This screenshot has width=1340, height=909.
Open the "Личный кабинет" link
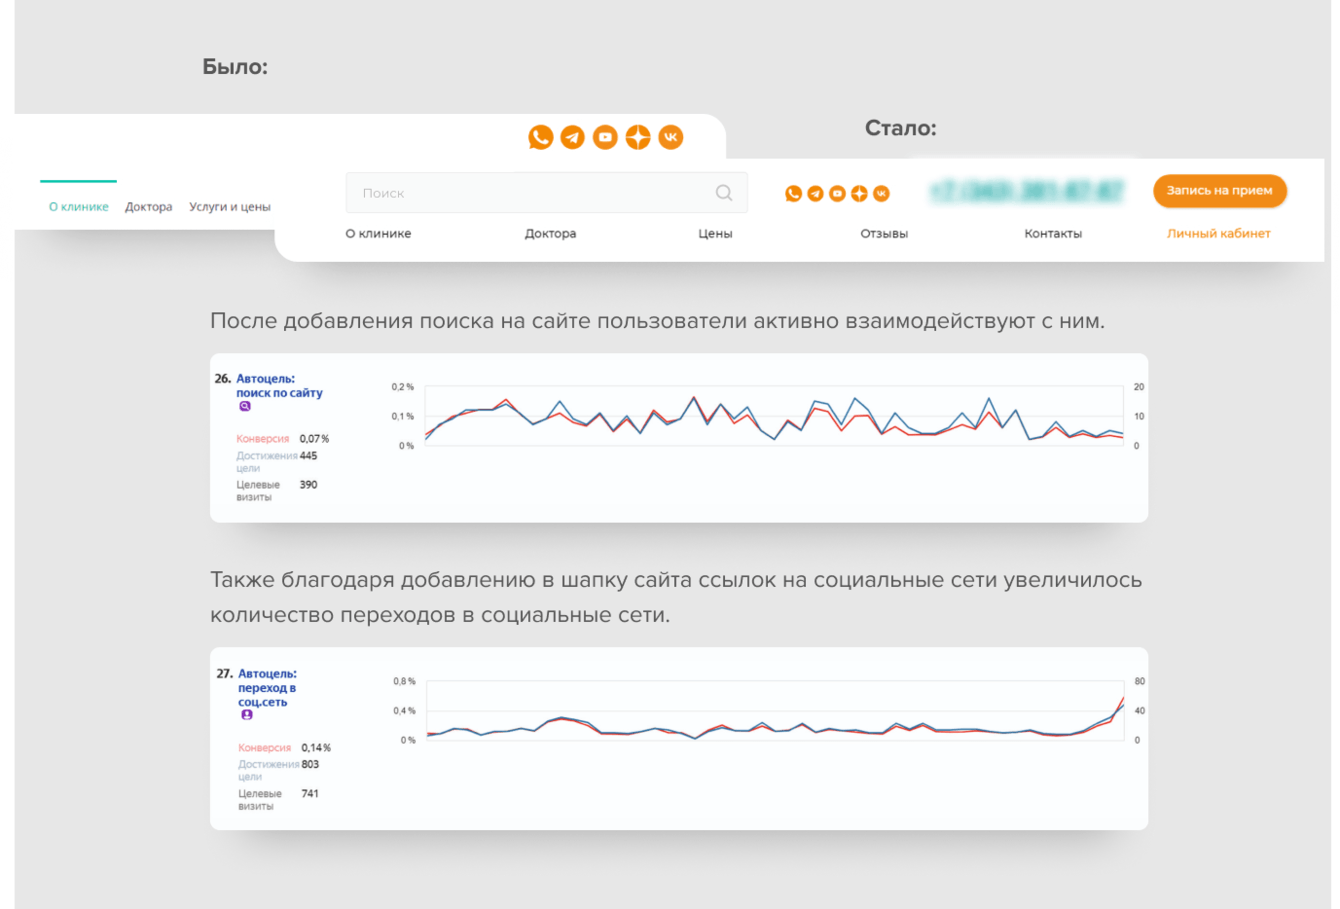(x=1218, y=234)
